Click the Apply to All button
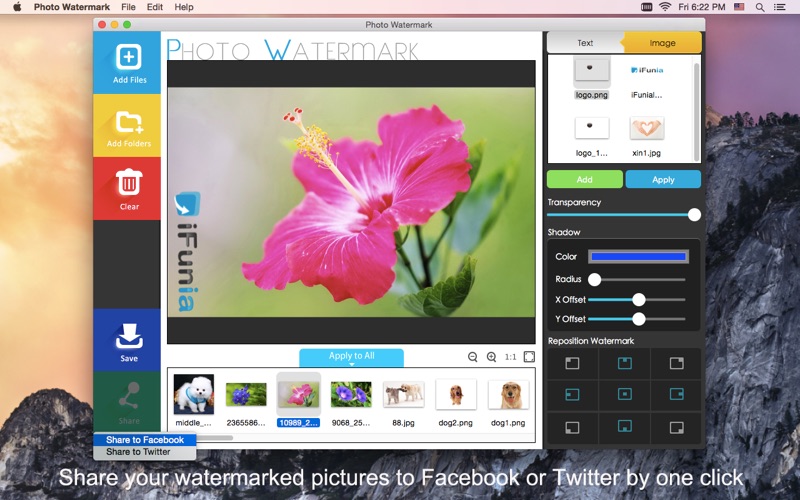 (352, 357)
